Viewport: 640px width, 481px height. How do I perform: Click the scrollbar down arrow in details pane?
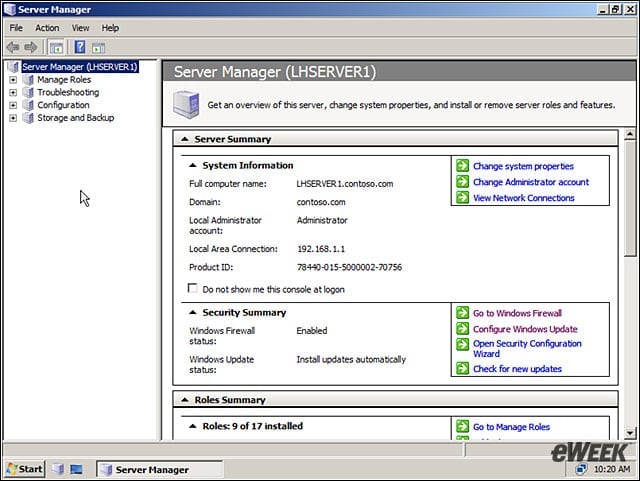[x=630, y=433]
